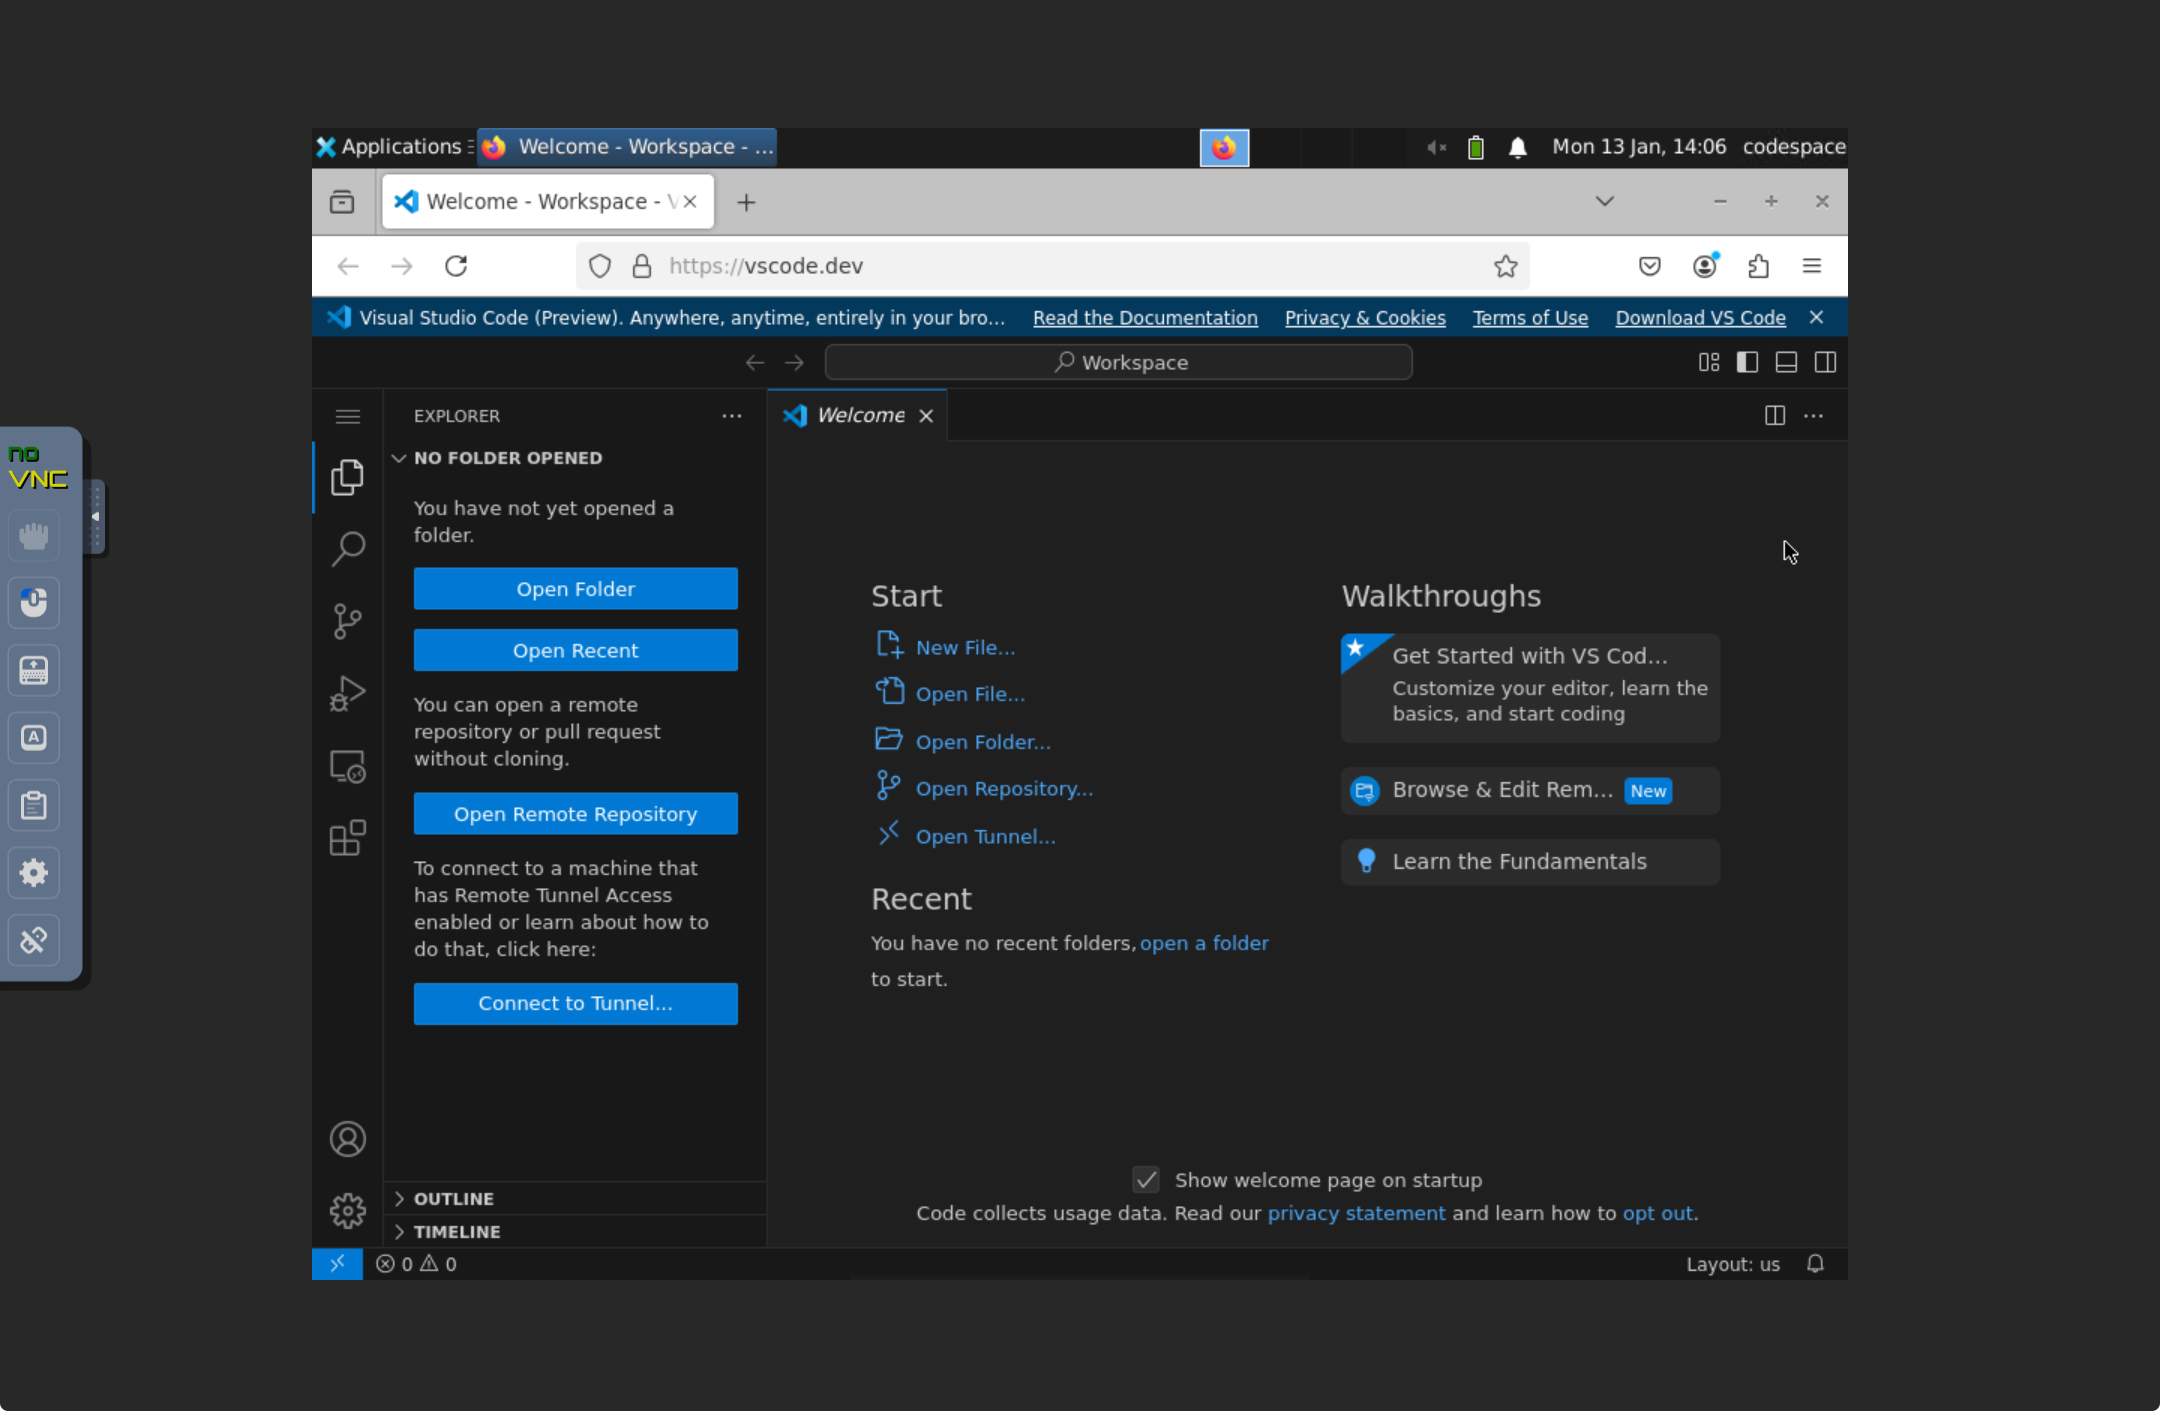Image resolution: width=2160 pixels, height=1411 pixels.
Task: Click Open Tunnel link under Start
Action: 985,836
